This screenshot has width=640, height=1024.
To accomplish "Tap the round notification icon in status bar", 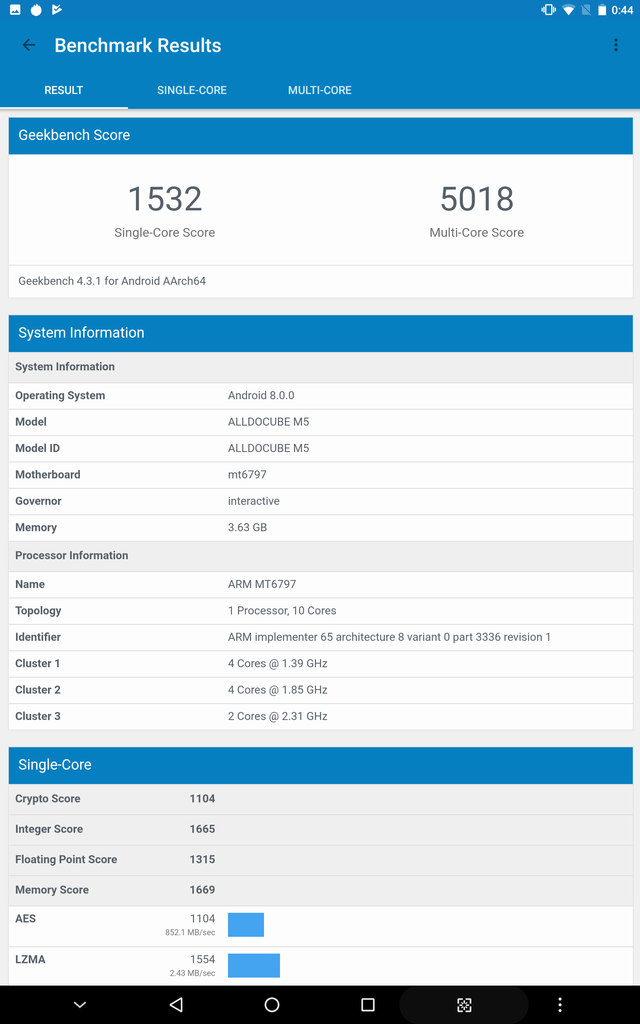I will [x=36, y=10].
